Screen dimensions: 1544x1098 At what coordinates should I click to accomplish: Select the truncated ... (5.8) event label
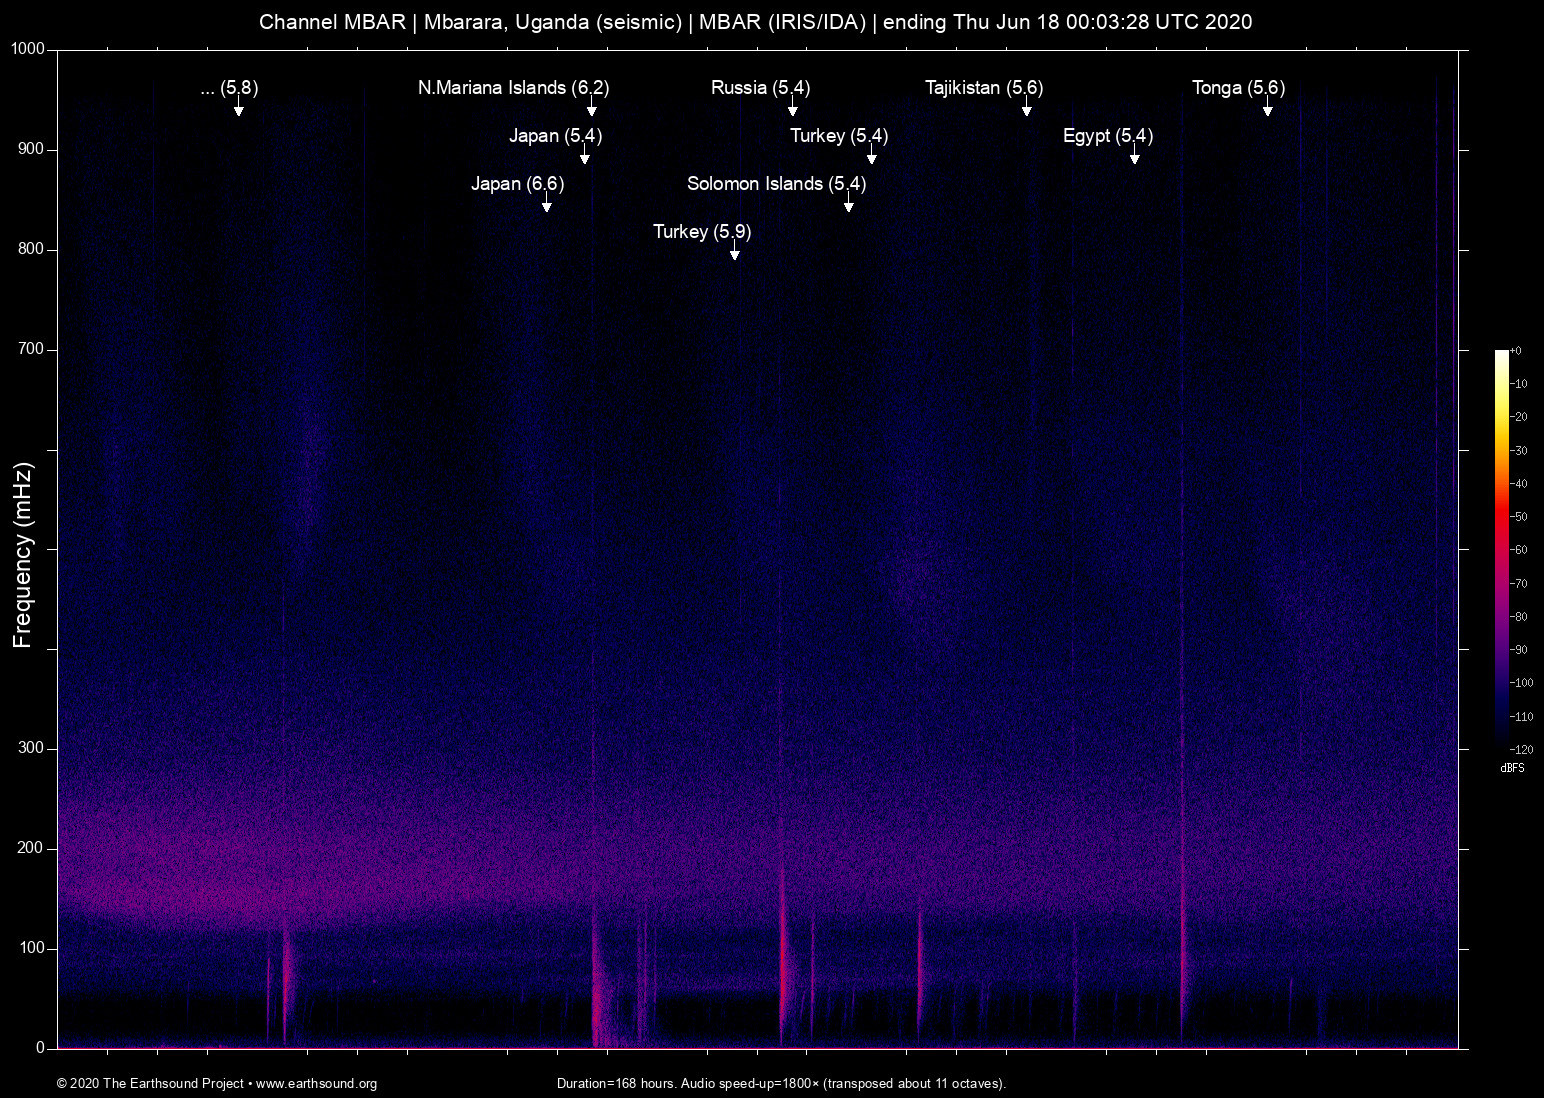[229, 88]
